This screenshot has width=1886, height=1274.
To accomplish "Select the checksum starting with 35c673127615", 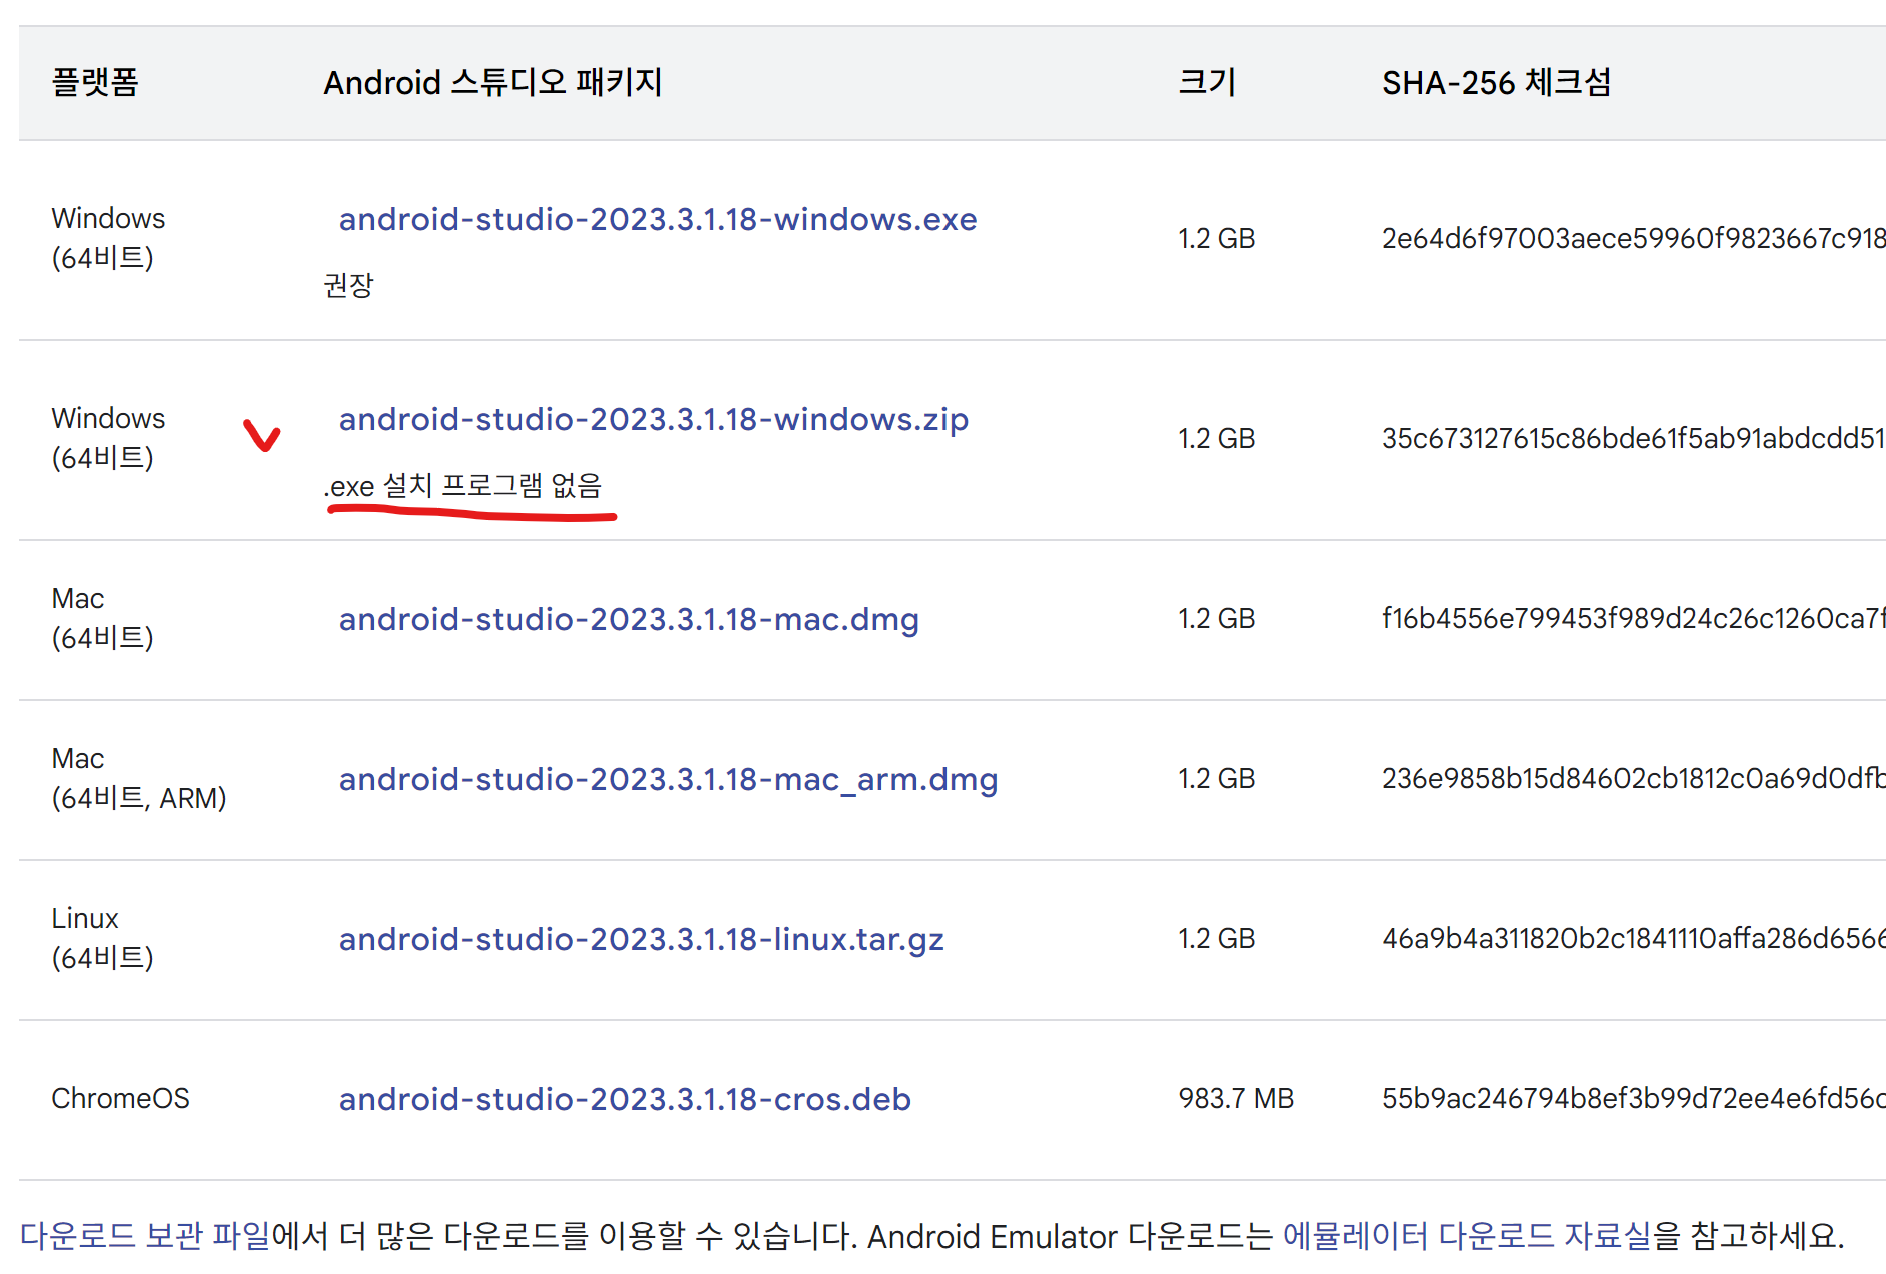I will pyautogui.click(x=1633, y=438).
